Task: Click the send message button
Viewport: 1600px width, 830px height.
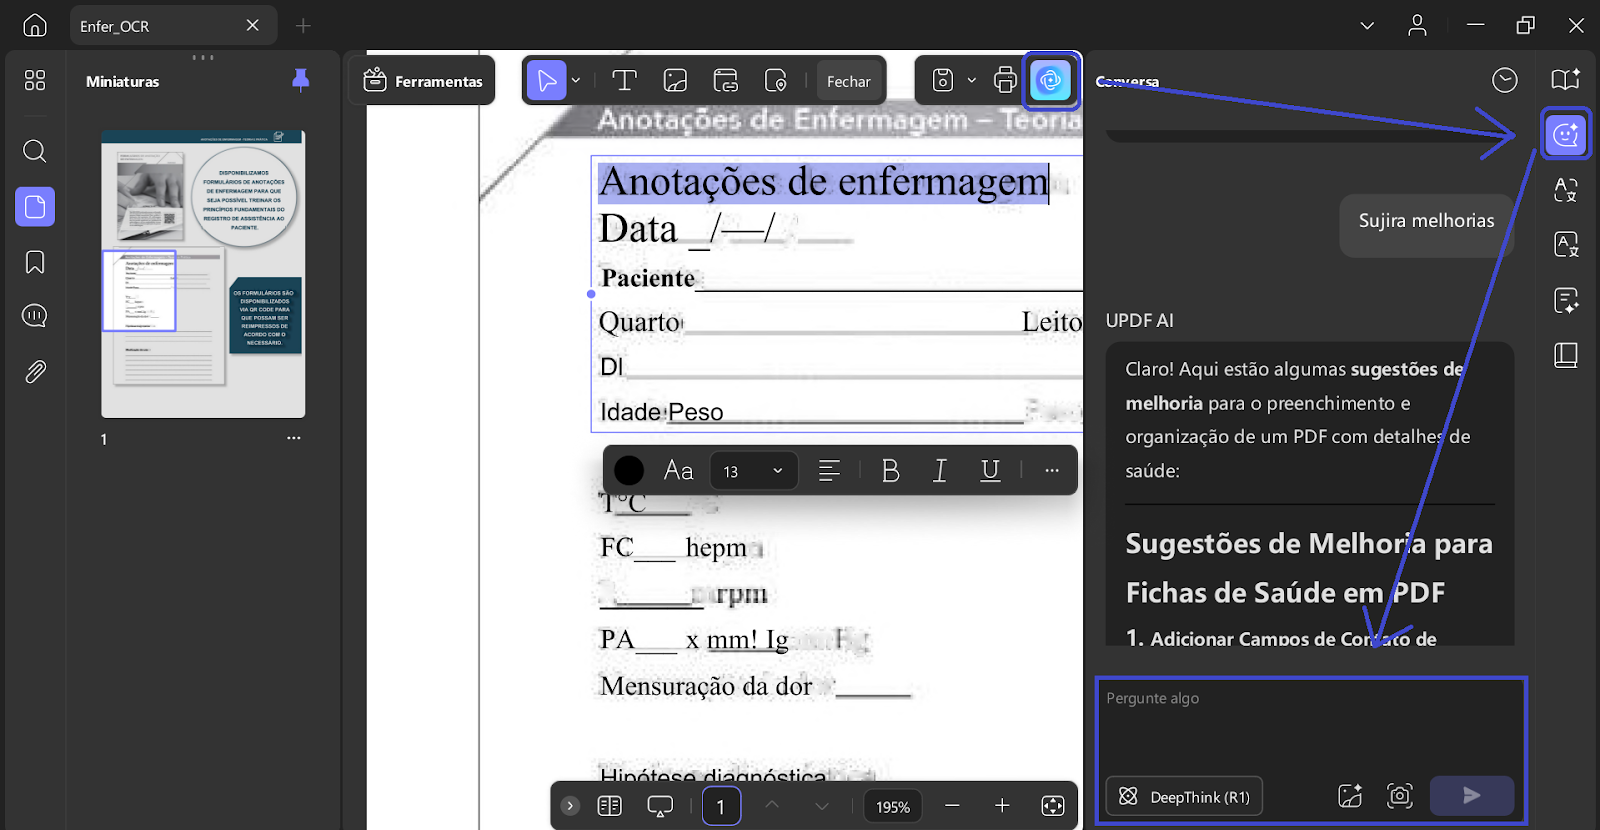Action: click(1471, 795)
